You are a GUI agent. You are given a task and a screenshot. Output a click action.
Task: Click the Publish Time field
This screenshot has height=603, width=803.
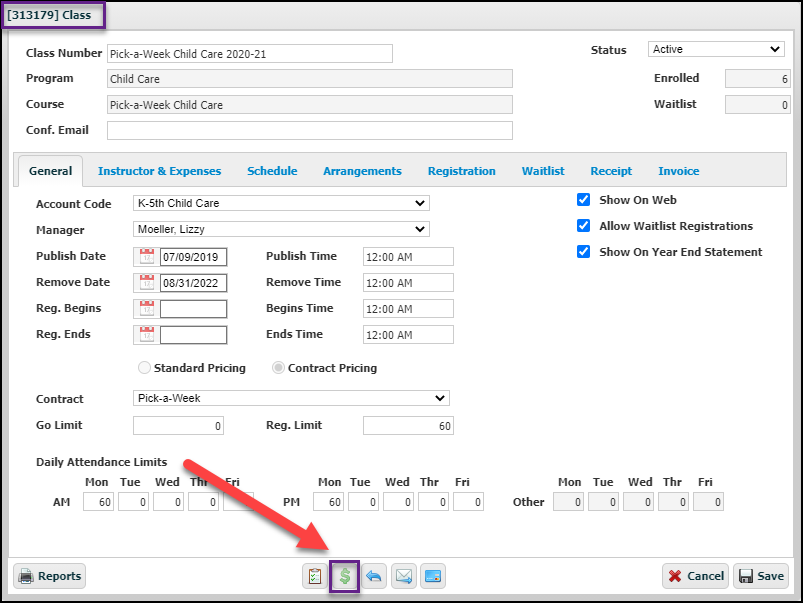[408, 257]
